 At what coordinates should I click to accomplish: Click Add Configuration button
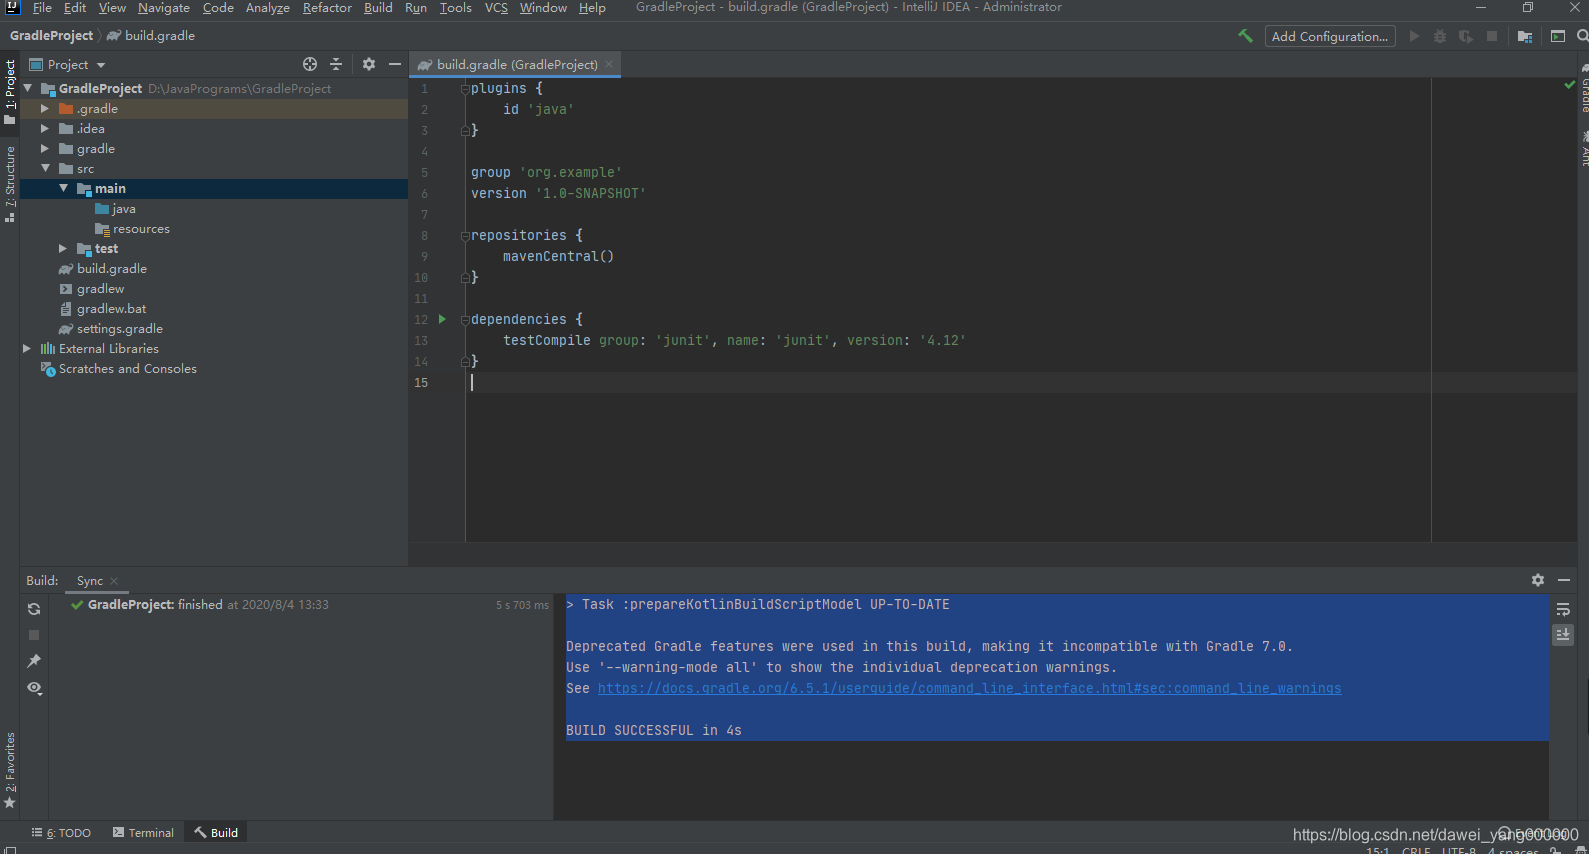click(x=1330, y=36)
